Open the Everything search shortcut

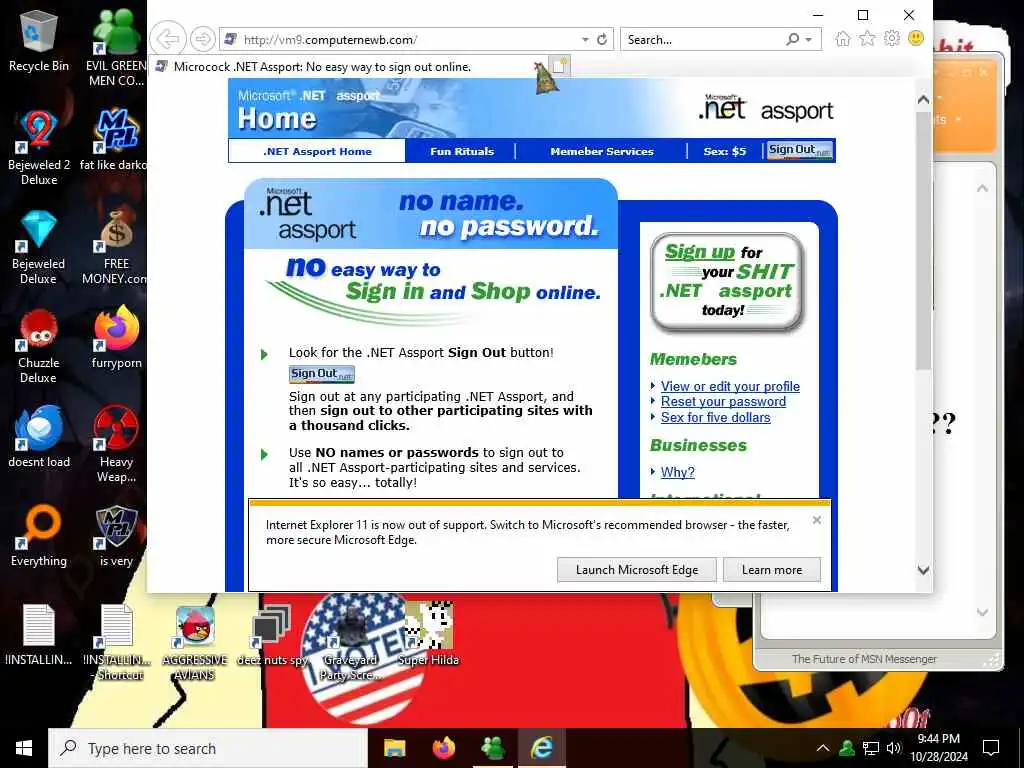[x=39, y=536]
